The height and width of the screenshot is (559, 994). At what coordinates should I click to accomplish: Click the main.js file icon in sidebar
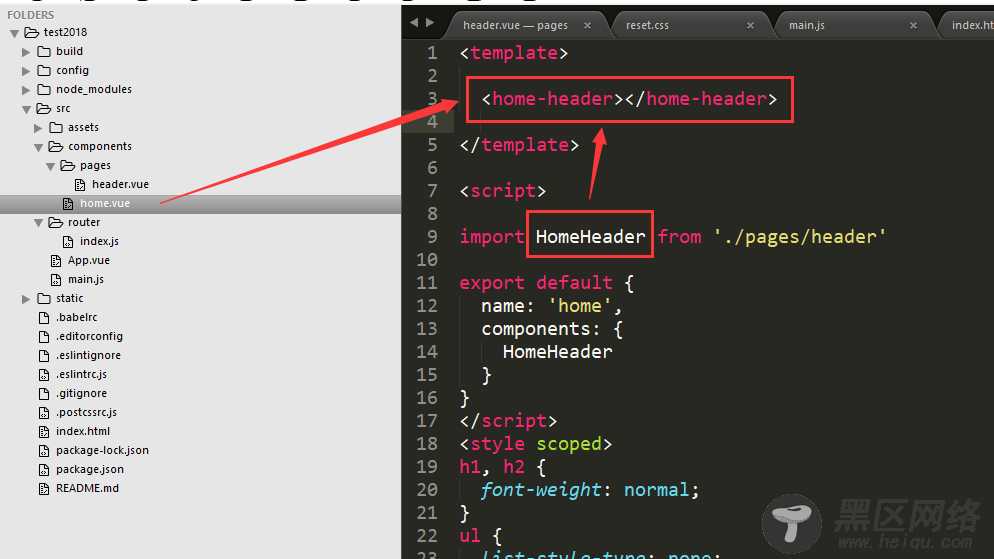pos(56,280)
